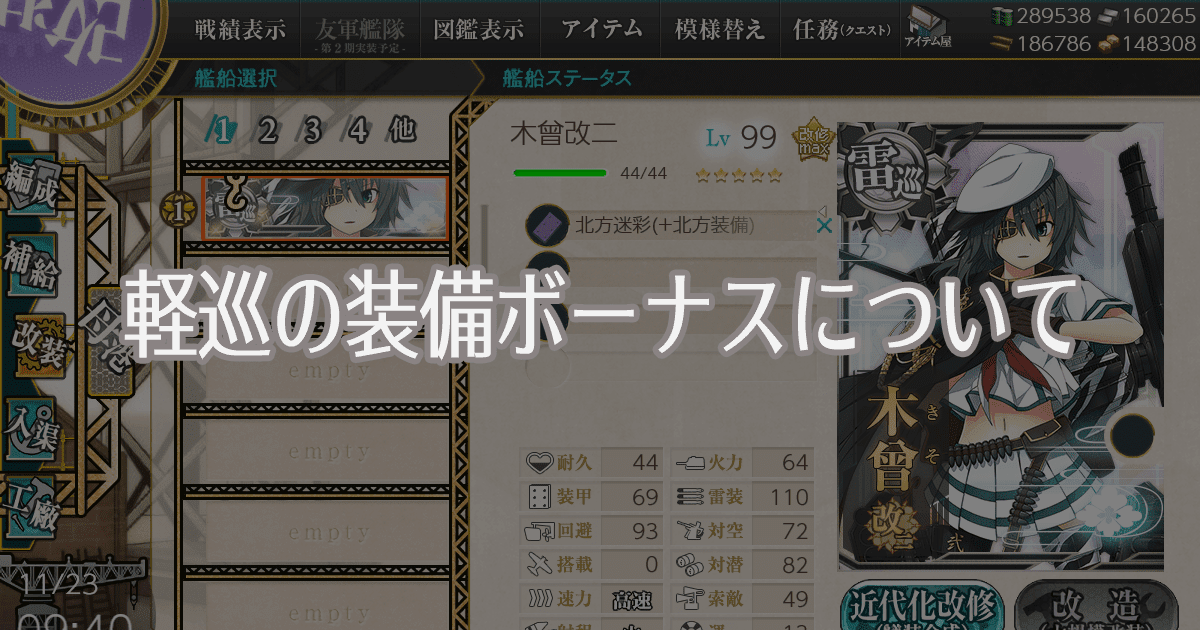1200x630 pixels.
Task: Open the 図鑑表示 encyclopedia menu
Action: 478,30
